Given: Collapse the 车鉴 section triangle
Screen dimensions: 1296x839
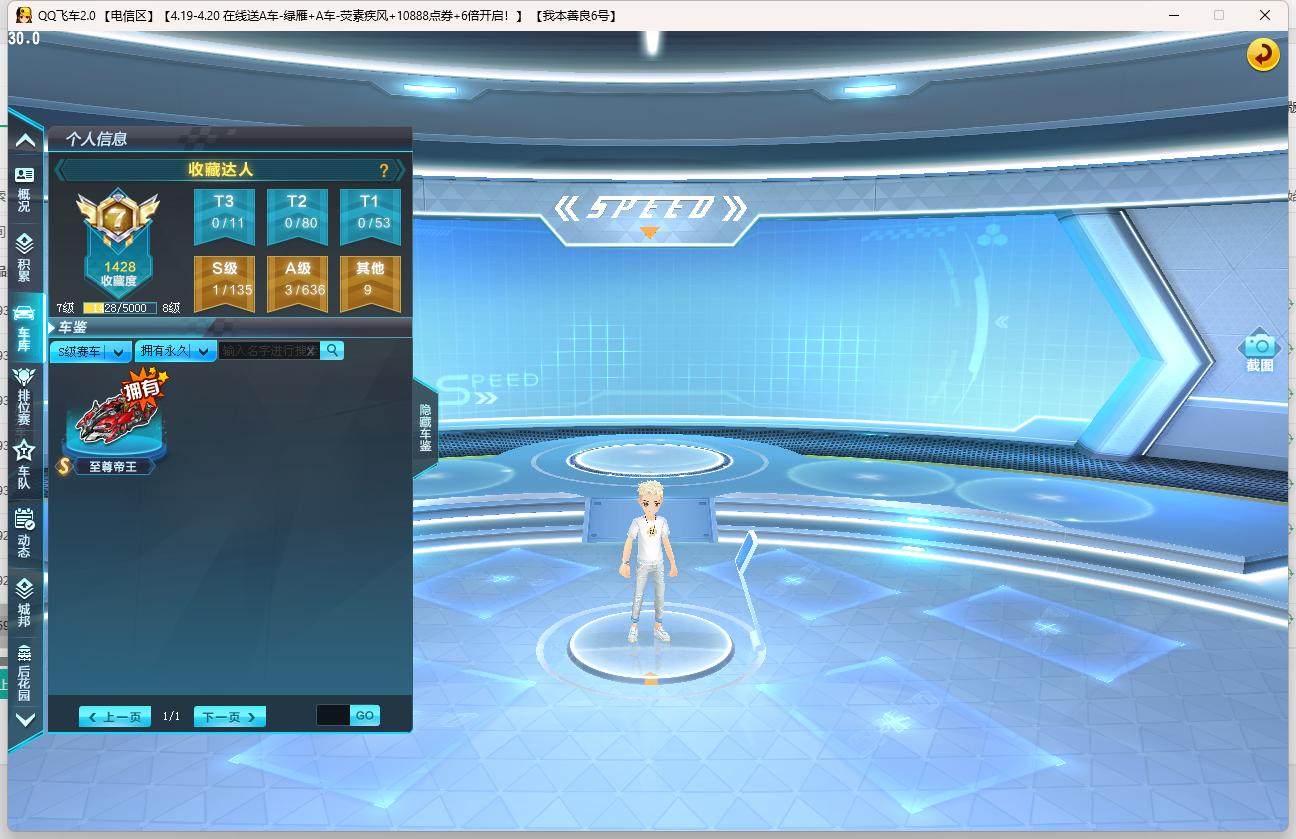Looking at the screenshot, I should [x=53, y=328].
